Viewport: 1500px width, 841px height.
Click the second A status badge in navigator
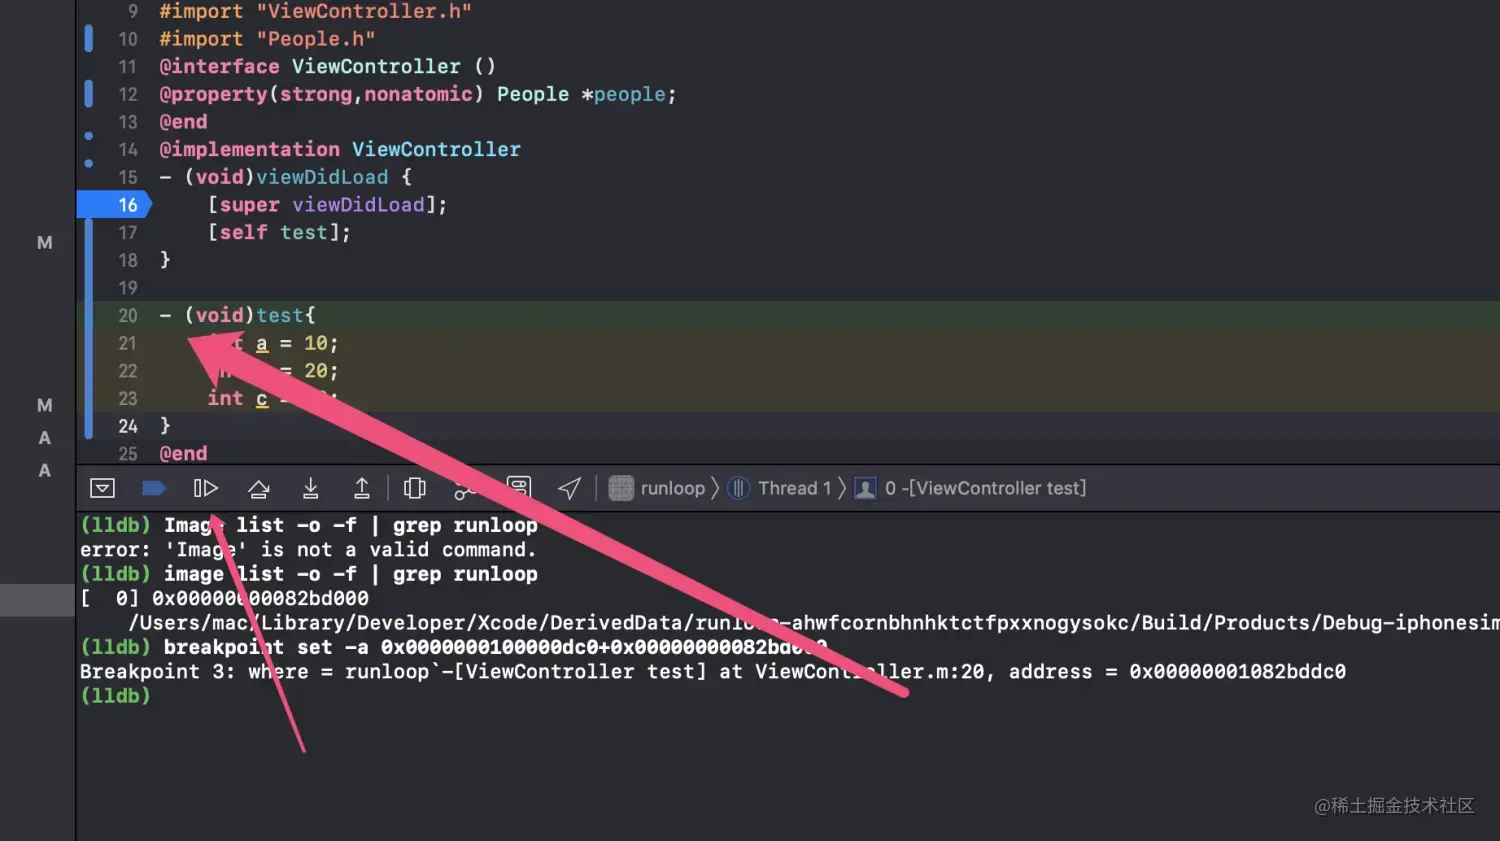pos(45,470)
